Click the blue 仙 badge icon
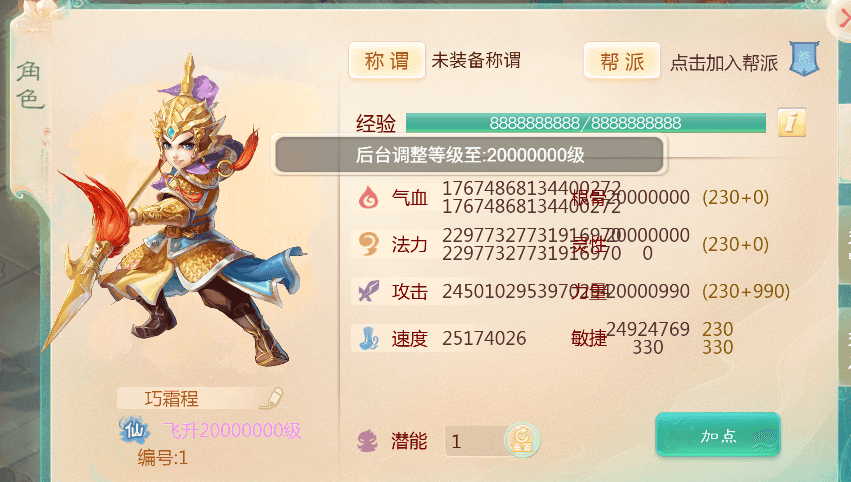 [x=134, y=430]
